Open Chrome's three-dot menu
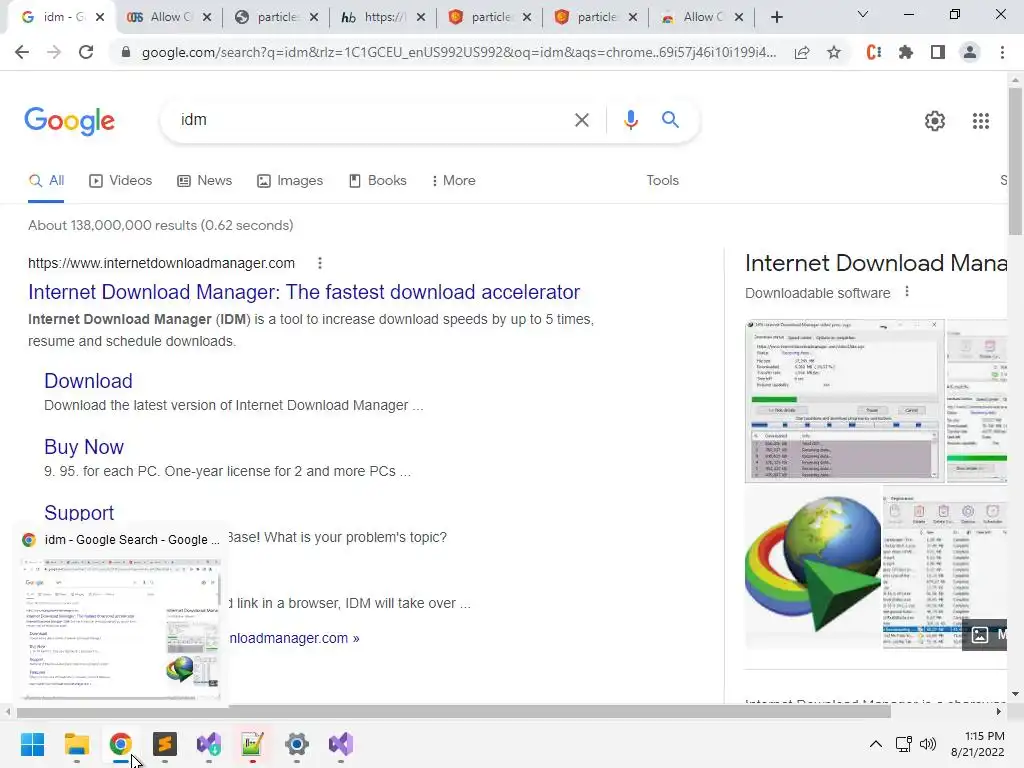Screen dimensions: 1024x768 point(1002,52)
